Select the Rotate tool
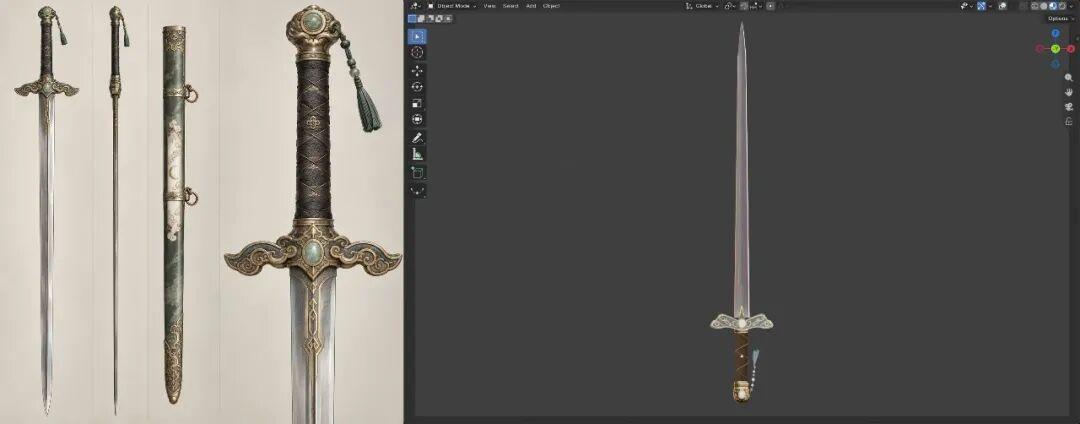1080x424 pixels. [x=417, y=87]
